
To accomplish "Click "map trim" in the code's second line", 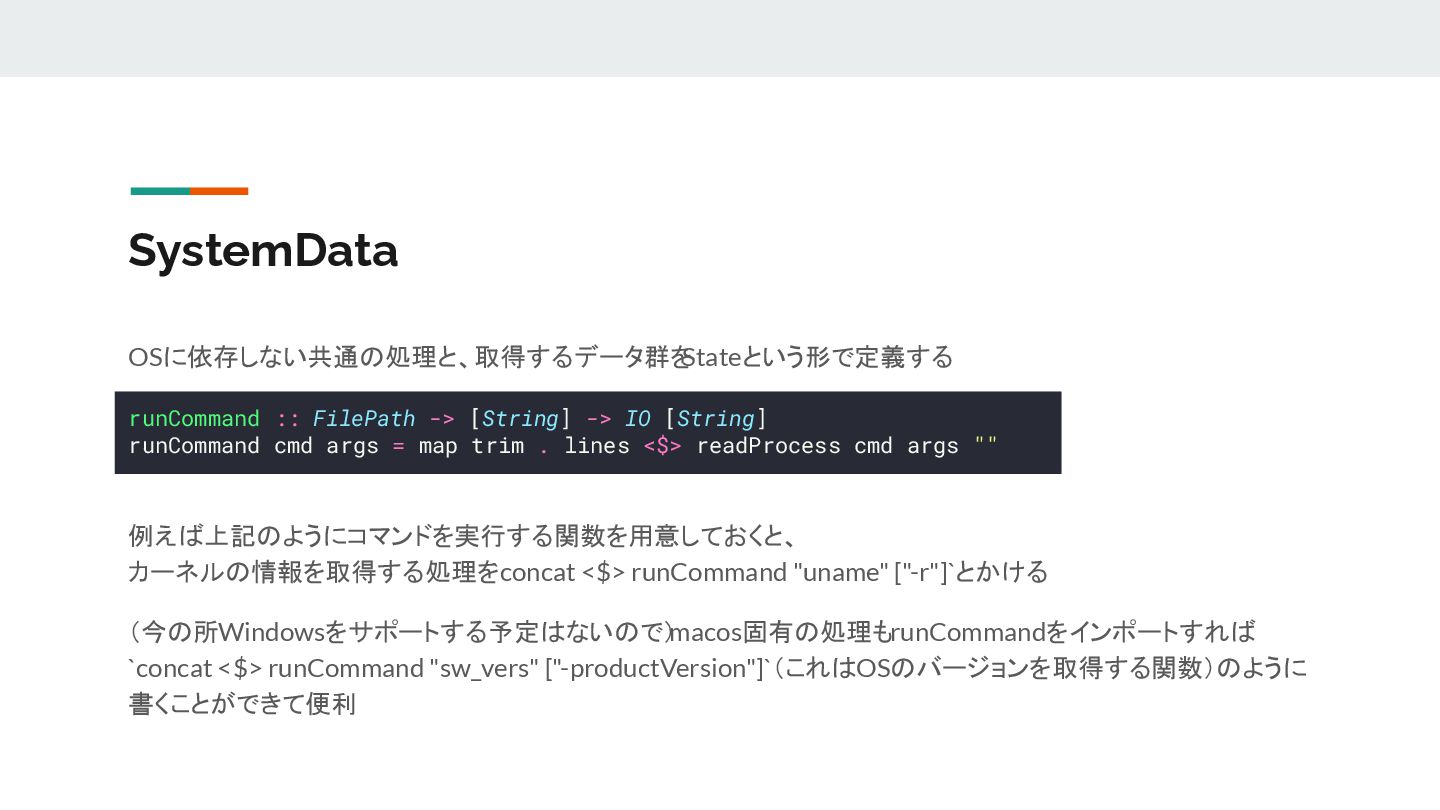I will point(470,446).
